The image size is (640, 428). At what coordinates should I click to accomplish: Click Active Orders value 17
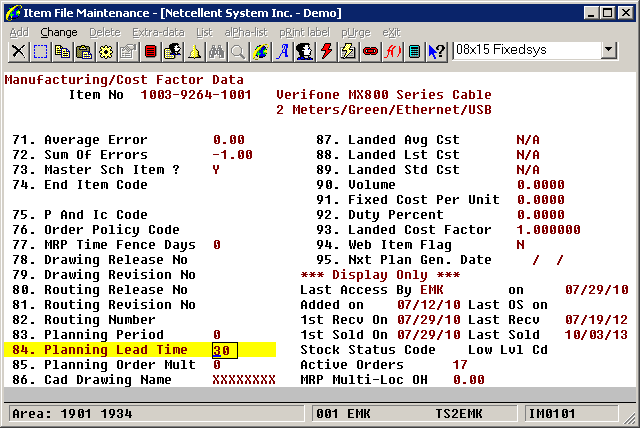click(460, 365)
